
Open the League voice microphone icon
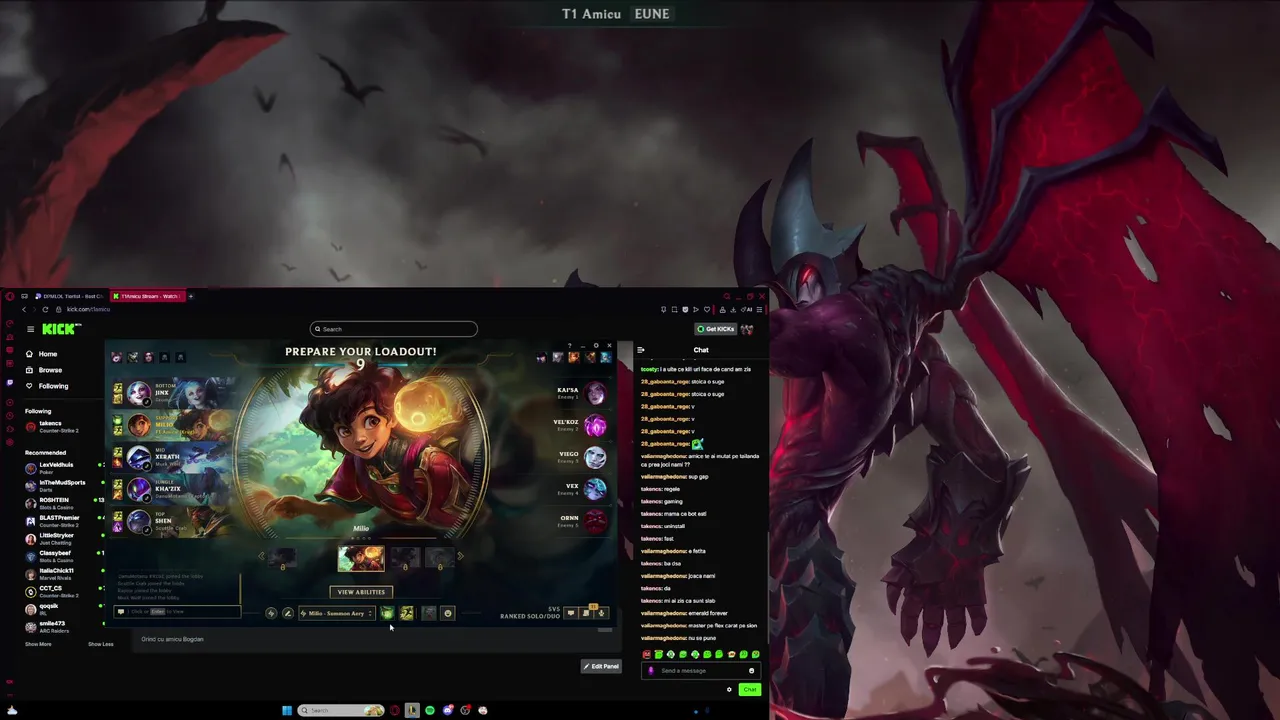pyautogui.click(x=602, y=613)
